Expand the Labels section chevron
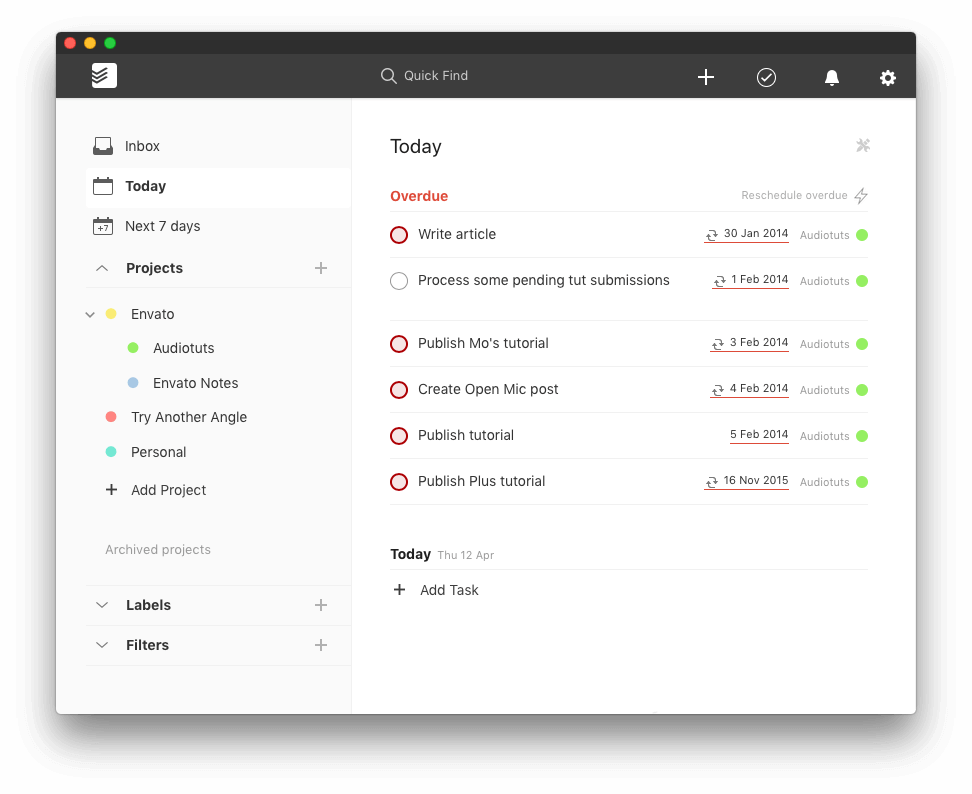972x794 pixels. point(102,605)
